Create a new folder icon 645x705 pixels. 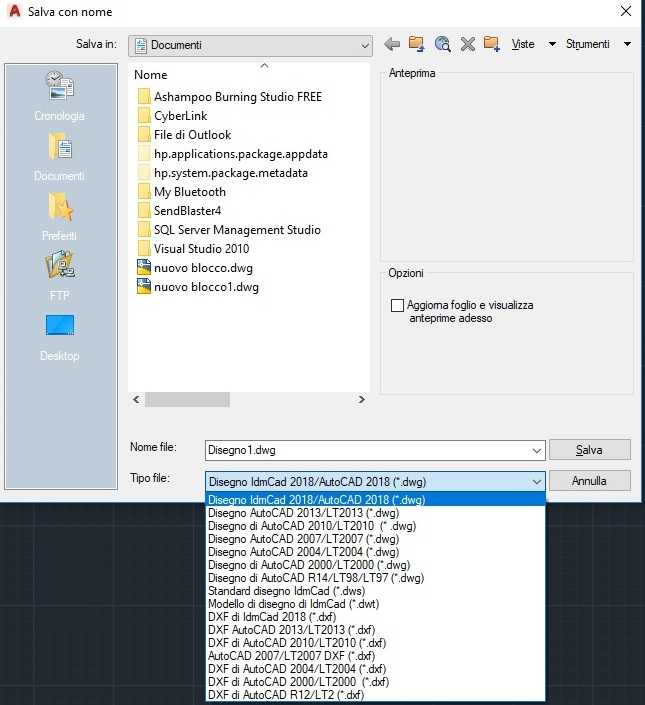492,44
